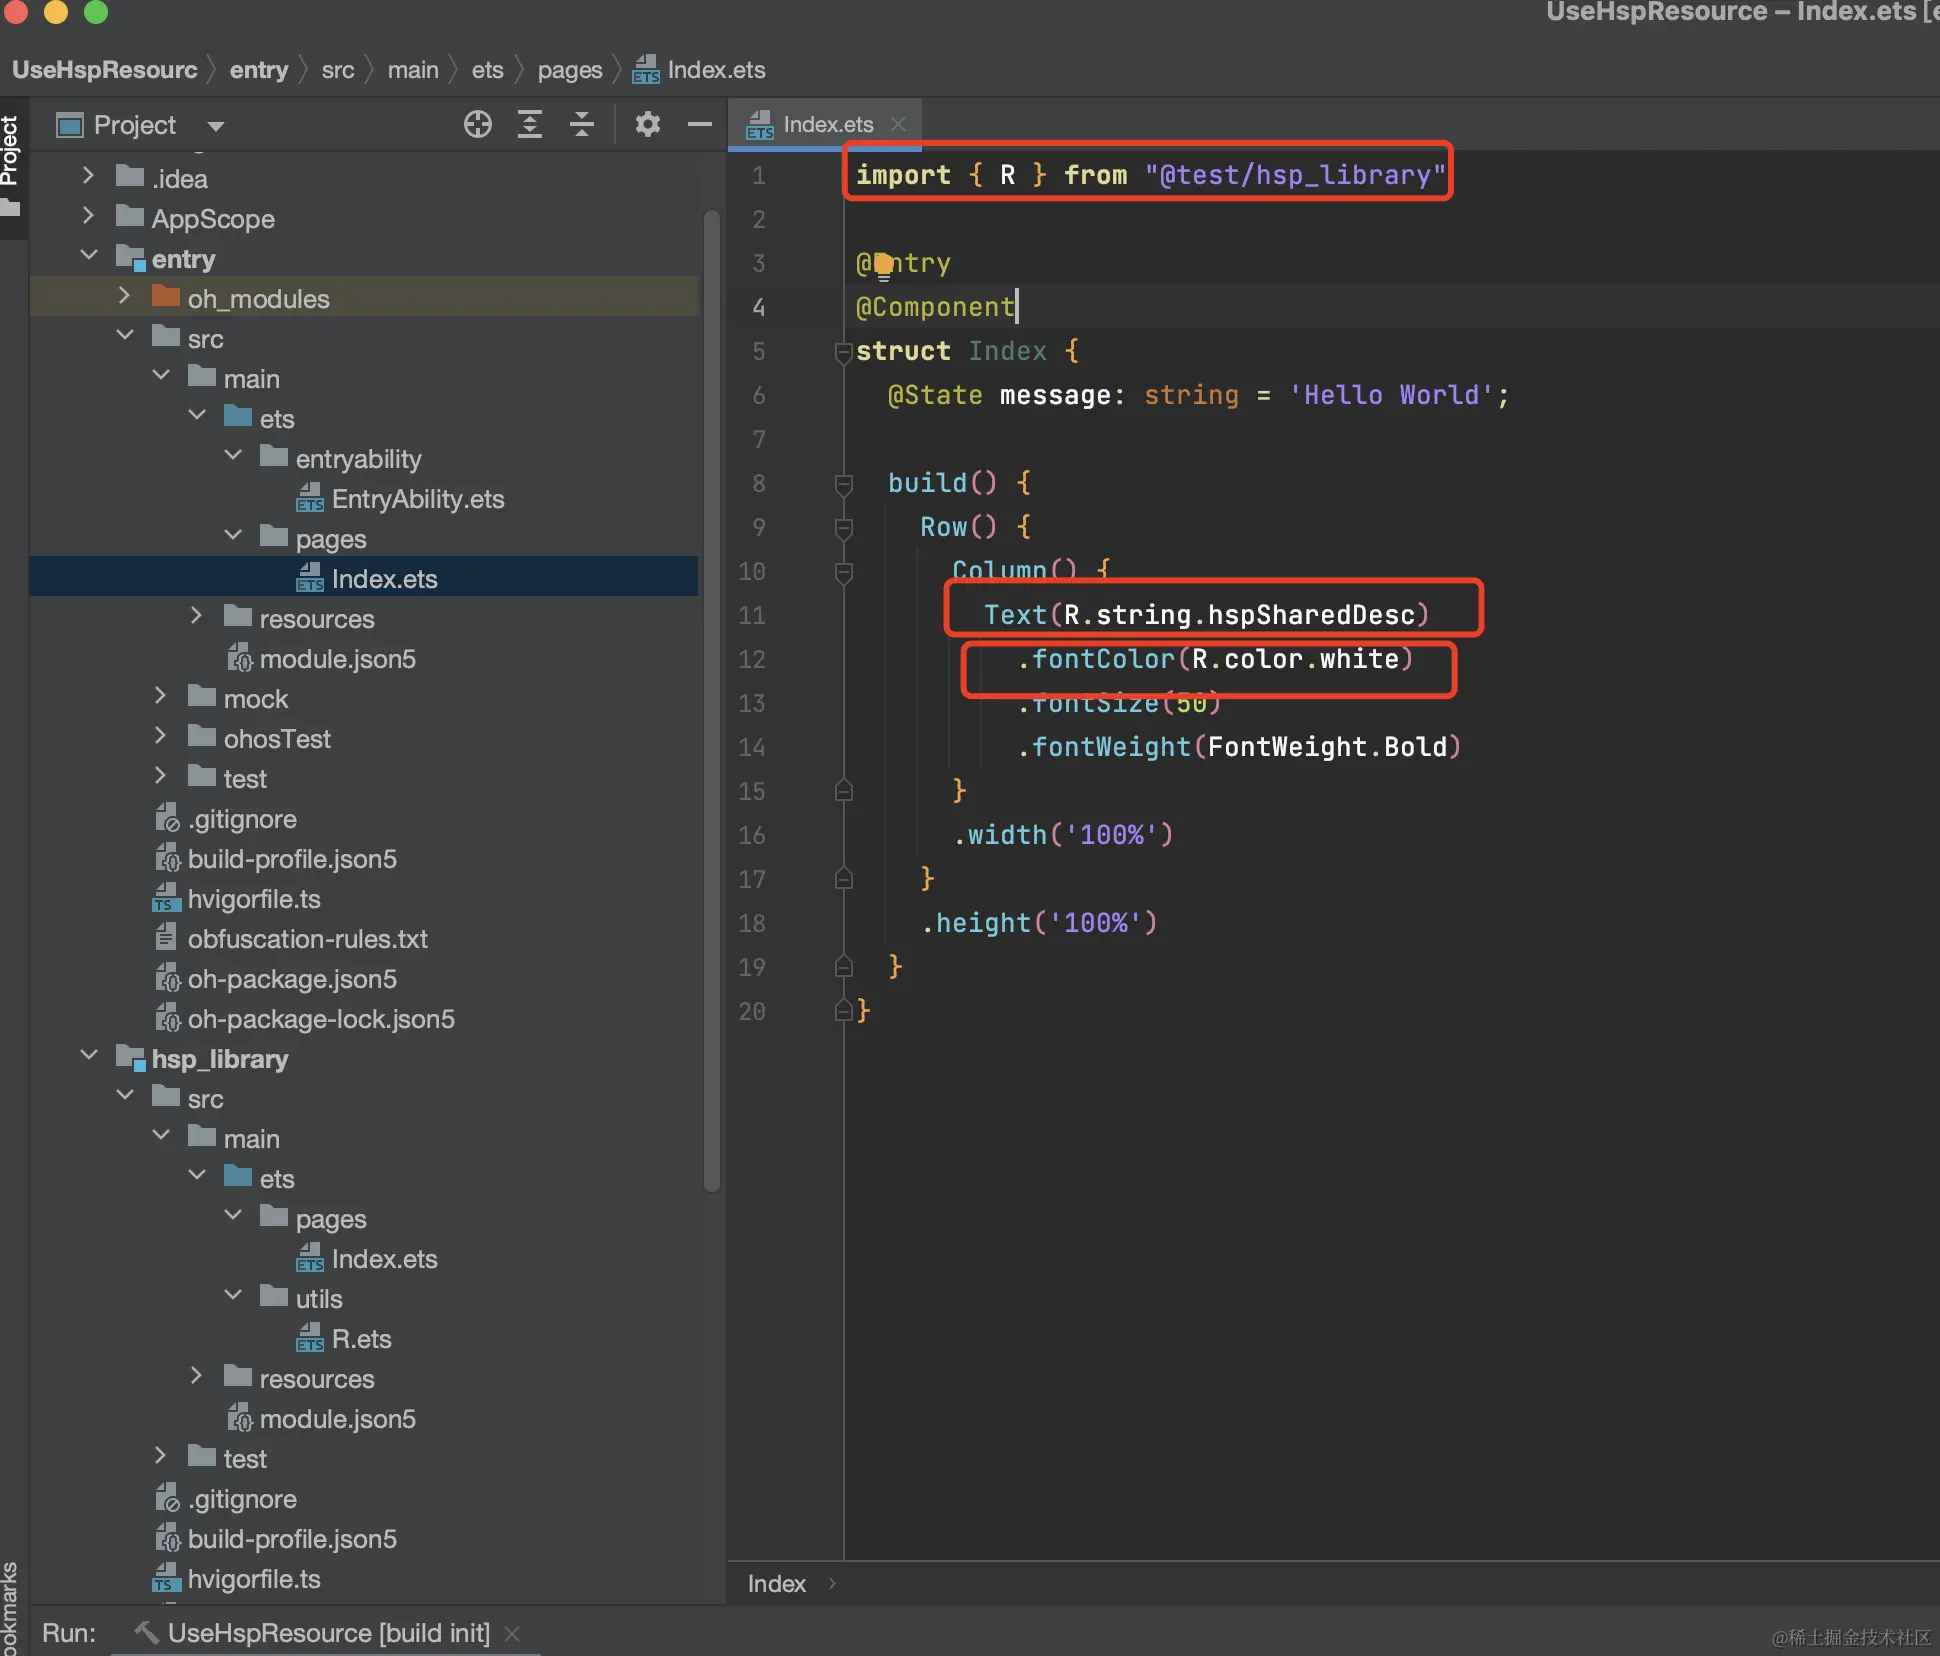This screenshot has height=1656, width=1940.
Task: Close the Index.ets editor tab
Action: coord(898,124)
